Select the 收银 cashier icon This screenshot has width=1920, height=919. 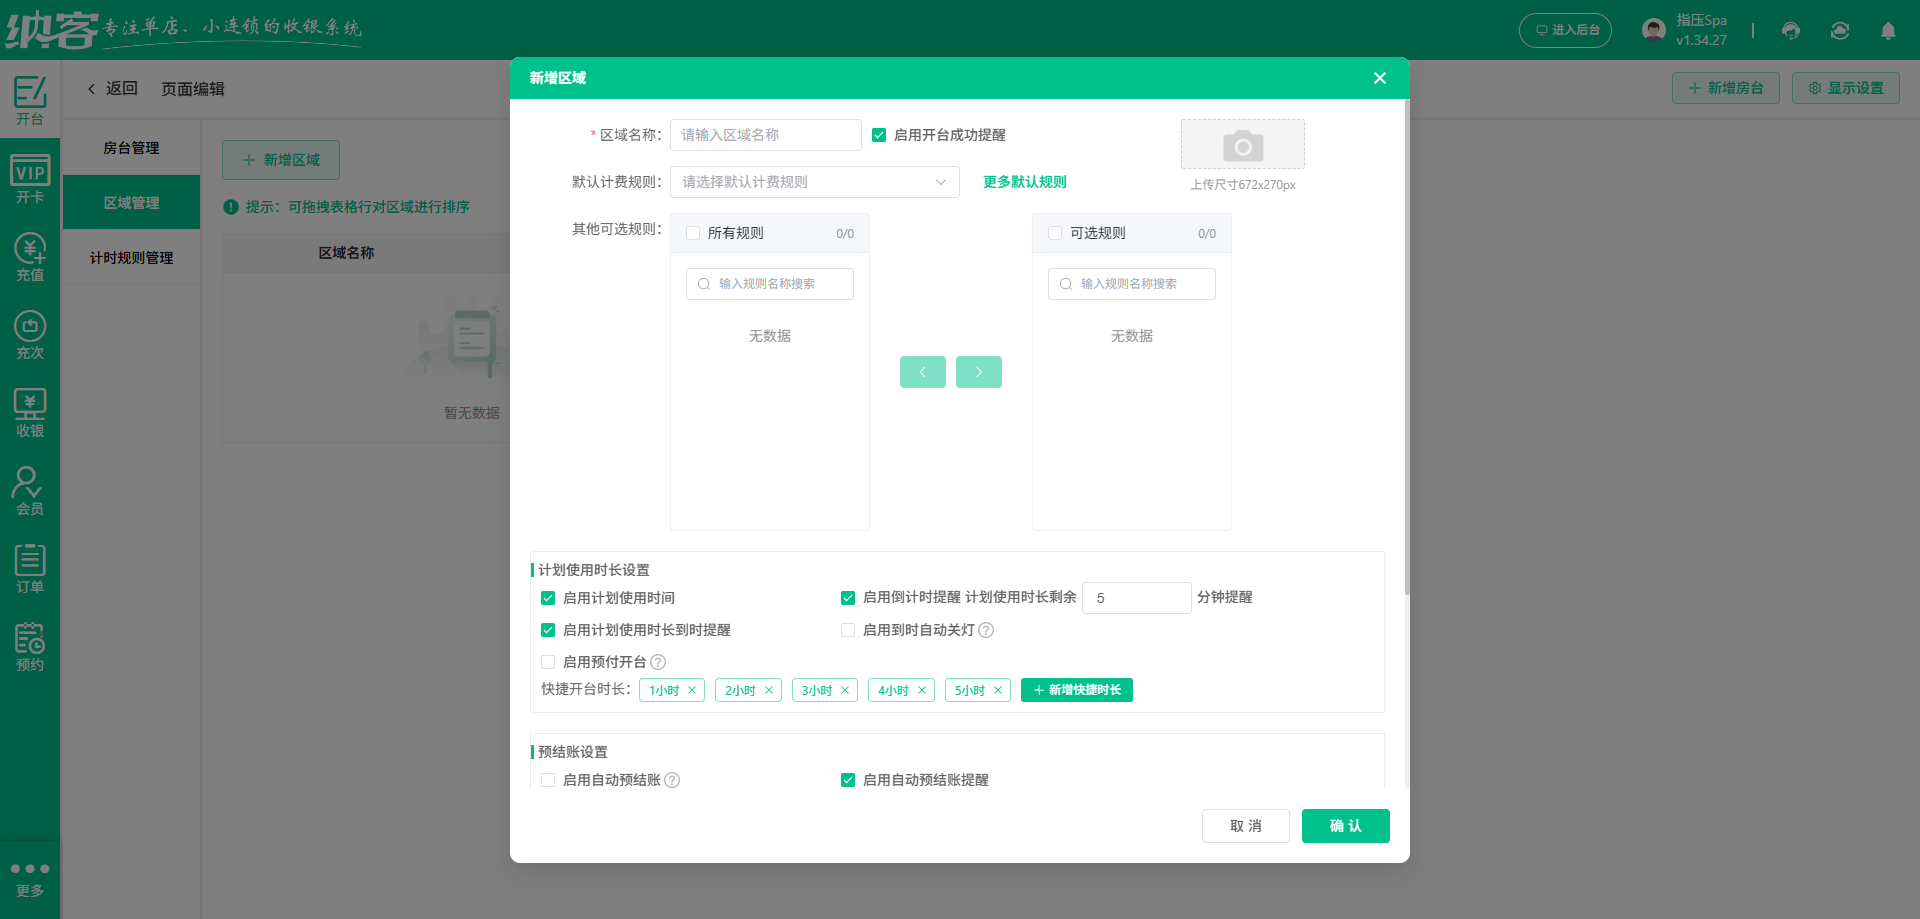click(x=29, y=412)
